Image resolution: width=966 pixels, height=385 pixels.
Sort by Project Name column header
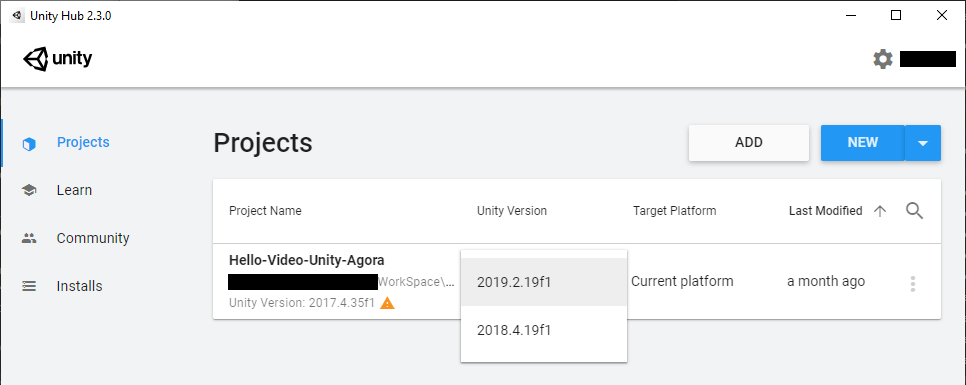tap(265, 211)
